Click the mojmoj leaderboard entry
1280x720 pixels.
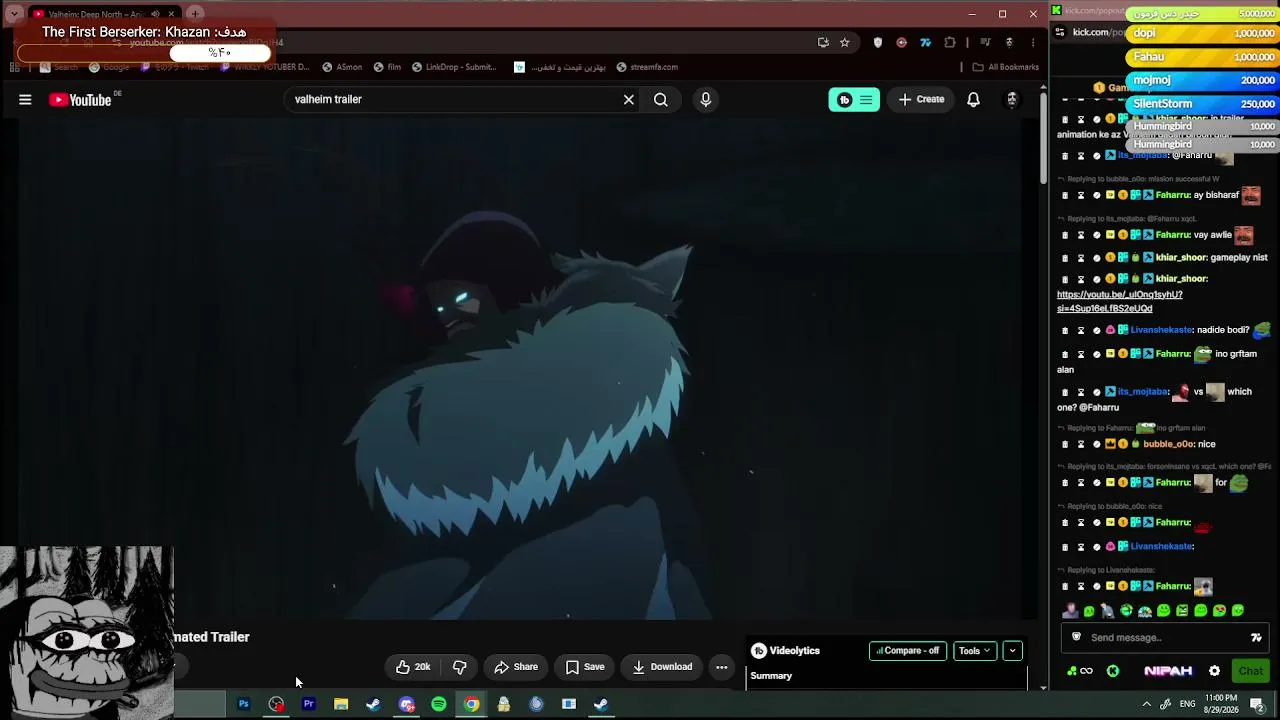coord(1204,80)
